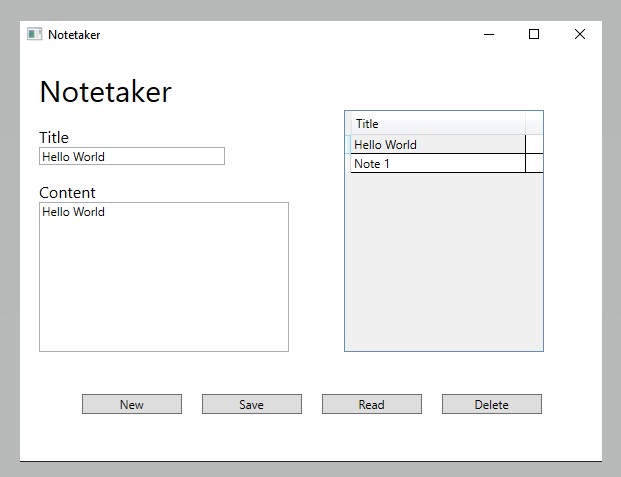Click the large Notetaker heading
Screen dimensions: 621x477
click(x=105, y=92)
